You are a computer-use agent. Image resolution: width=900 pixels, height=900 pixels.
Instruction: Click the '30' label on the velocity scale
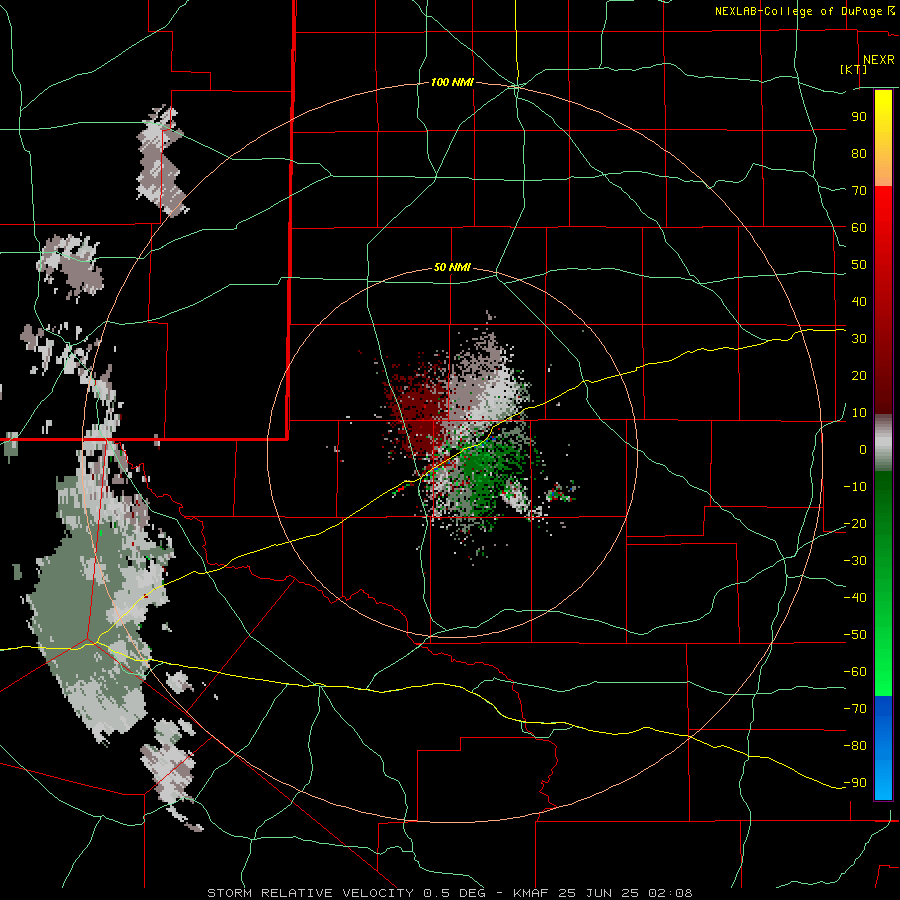point(859,339)
